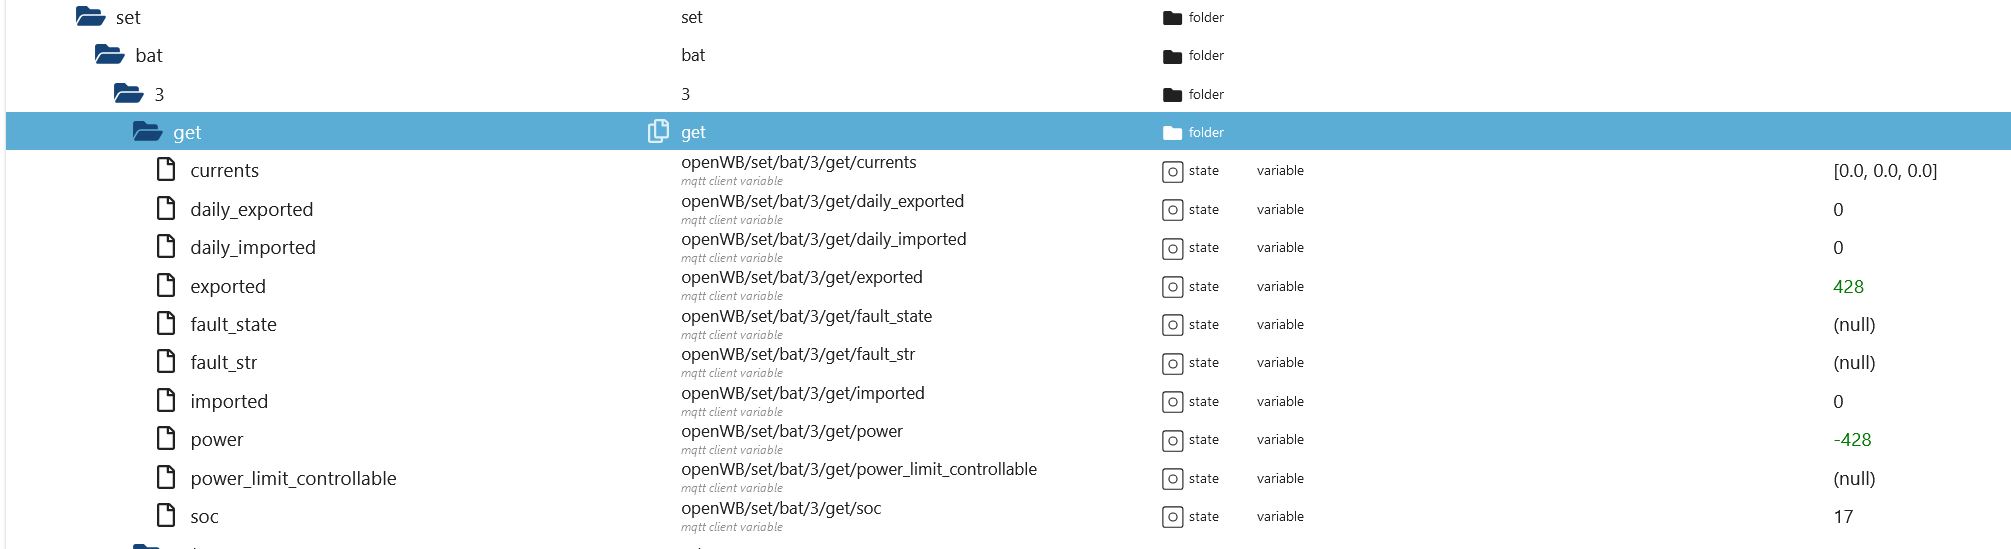Click the currents value [0.0, 0.0, 0.0]

(1885, 170)
